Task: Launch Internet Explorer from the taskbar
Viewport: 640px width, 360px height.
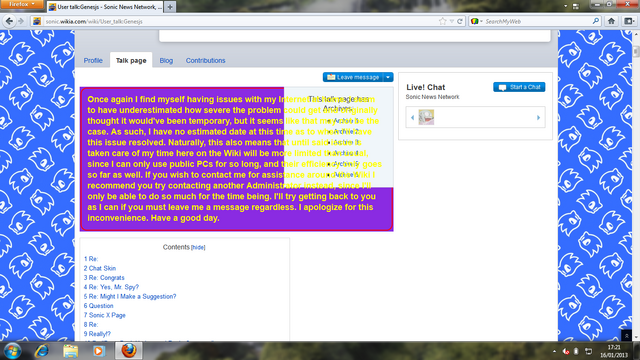Action: 42,351
